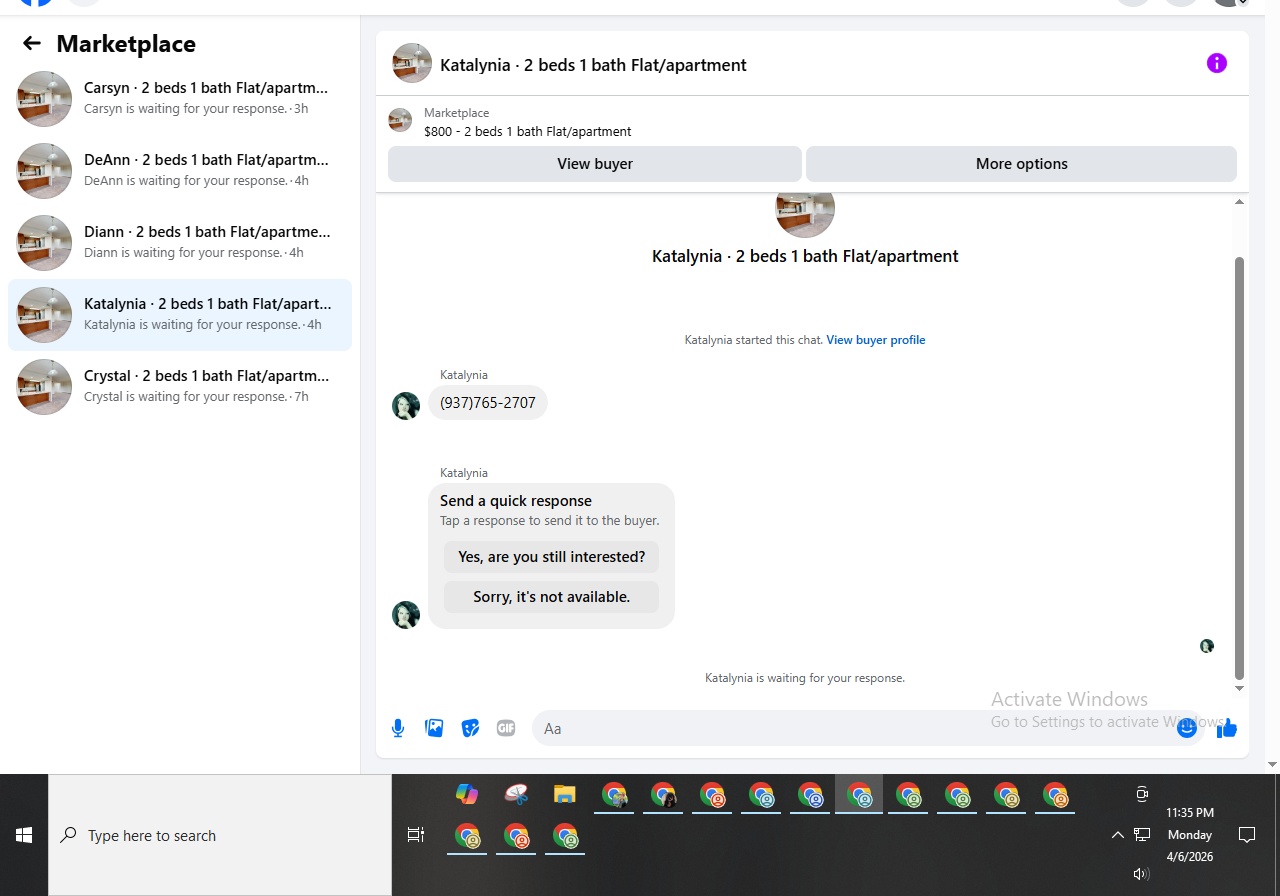The height and width of the screenshot is (896, 1280).
Task: Open Task View on the taskbar
Action: click(416, 834)
